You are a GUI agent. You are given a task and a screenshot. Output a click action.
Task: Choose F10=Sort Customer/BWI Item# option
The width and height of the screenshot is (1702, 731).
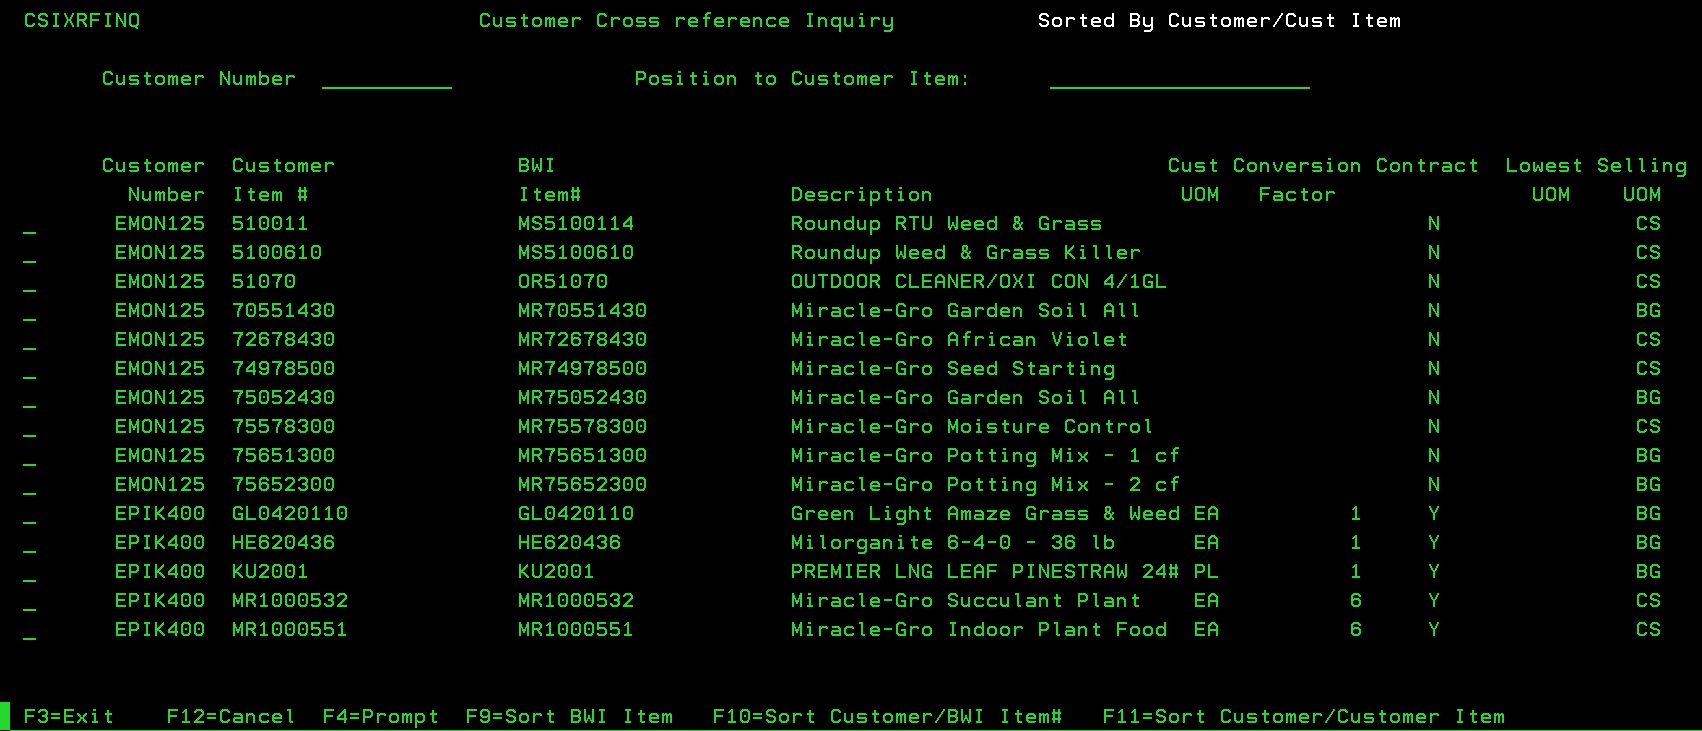click(x=887, y=717)
